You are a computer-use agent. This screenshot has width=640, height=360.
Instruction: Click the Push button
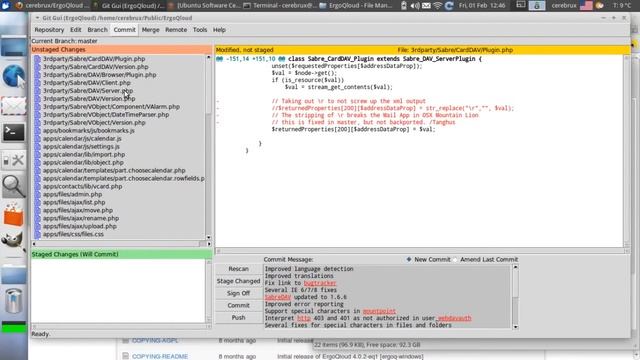pos(238,318)
